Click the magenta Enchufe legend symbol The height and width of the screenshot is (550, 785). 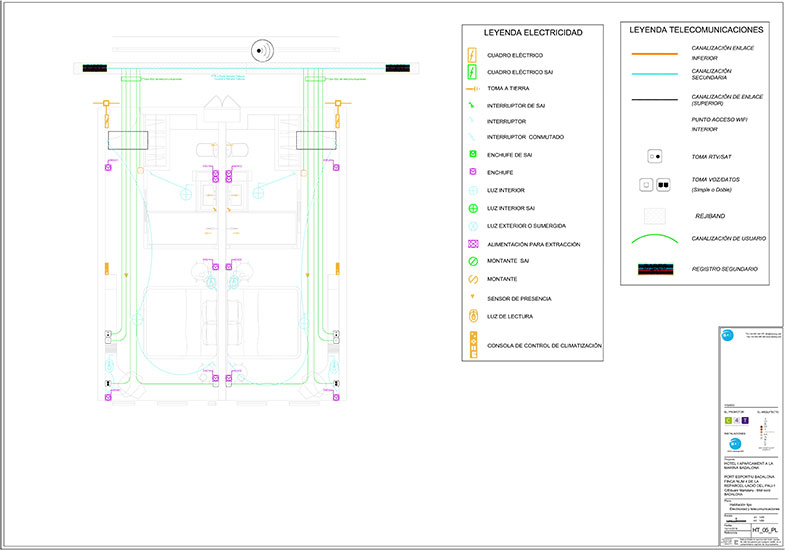[x=471, y=172]
